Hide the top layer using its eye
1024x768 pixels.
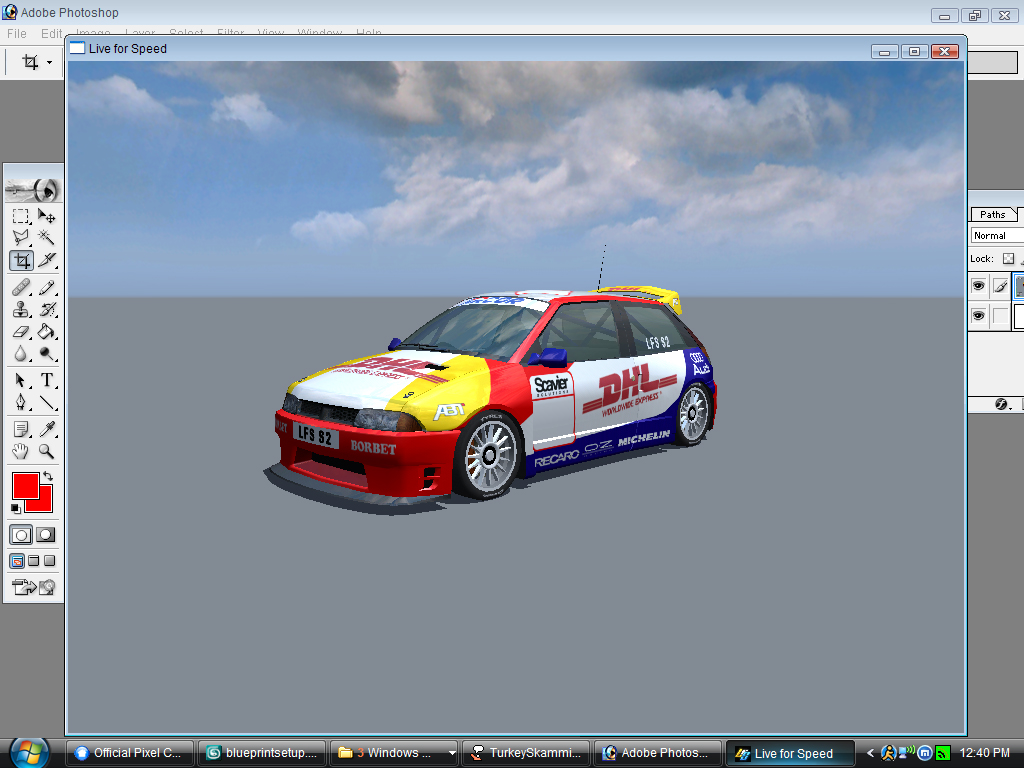tap(978, 285)
